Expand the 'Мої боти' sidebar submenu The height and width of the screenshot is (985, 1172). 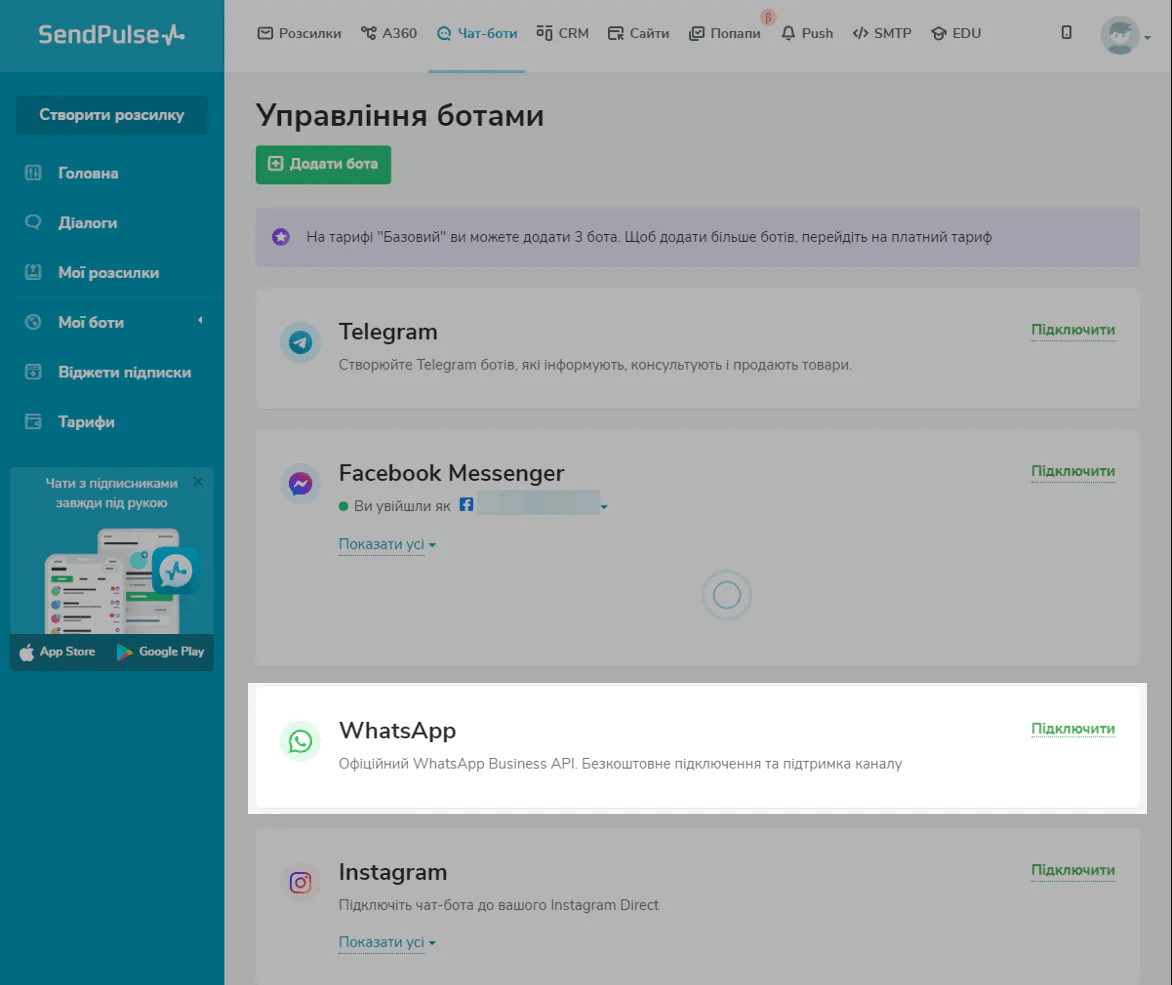tap(199, 321)
